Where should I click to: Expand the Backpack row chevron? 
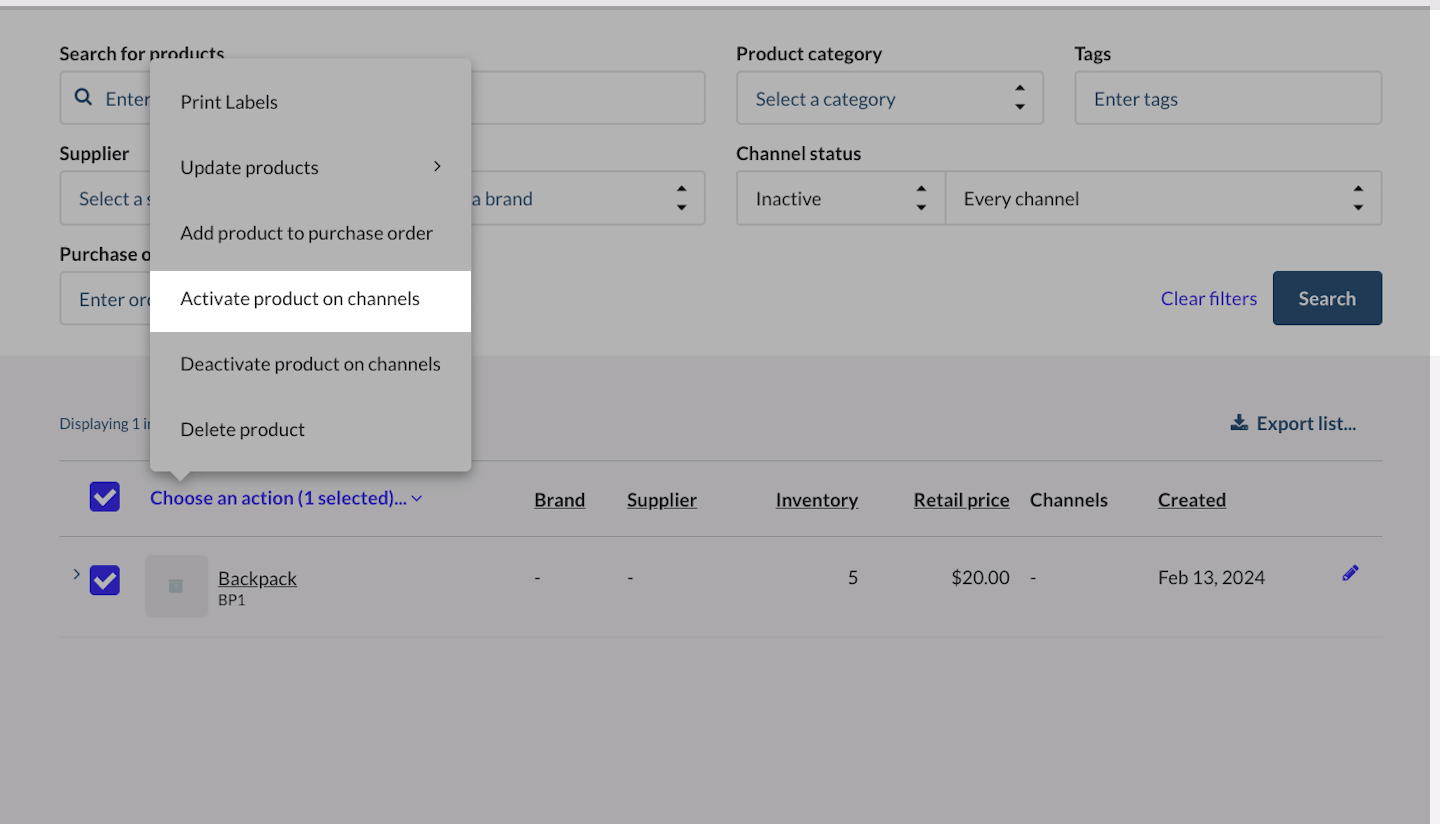[76, 575]
